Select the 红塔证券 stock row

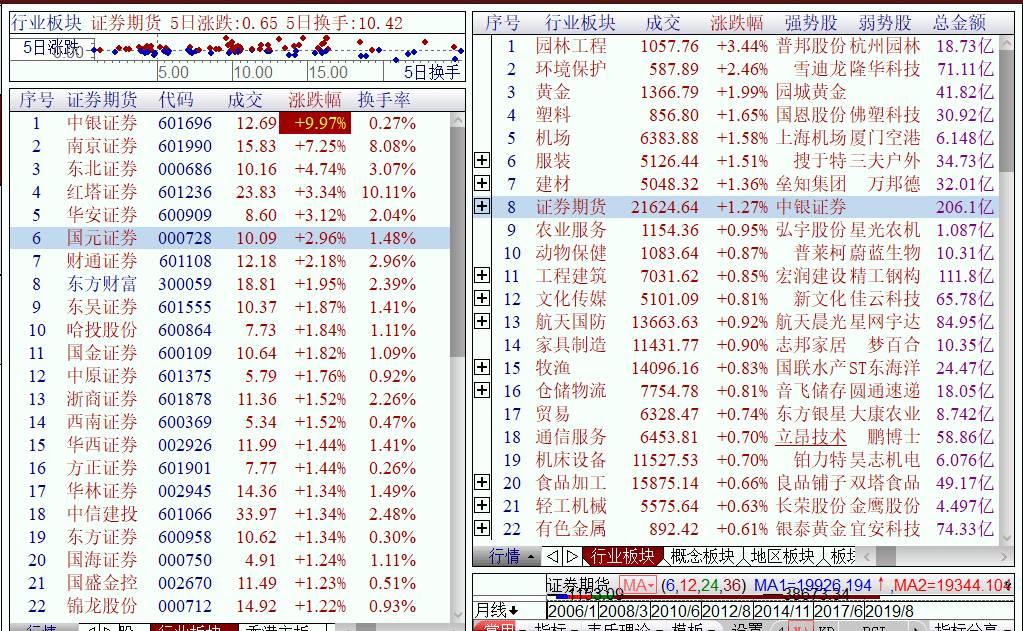pos(230,192)
